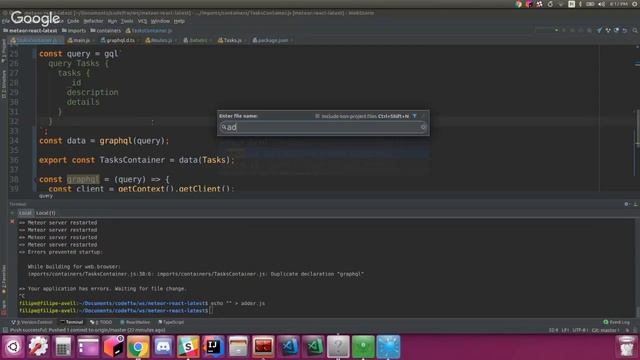Viewport: 640px width, 360px height.
Task: Open the Code menu
Action: point(73,21)
